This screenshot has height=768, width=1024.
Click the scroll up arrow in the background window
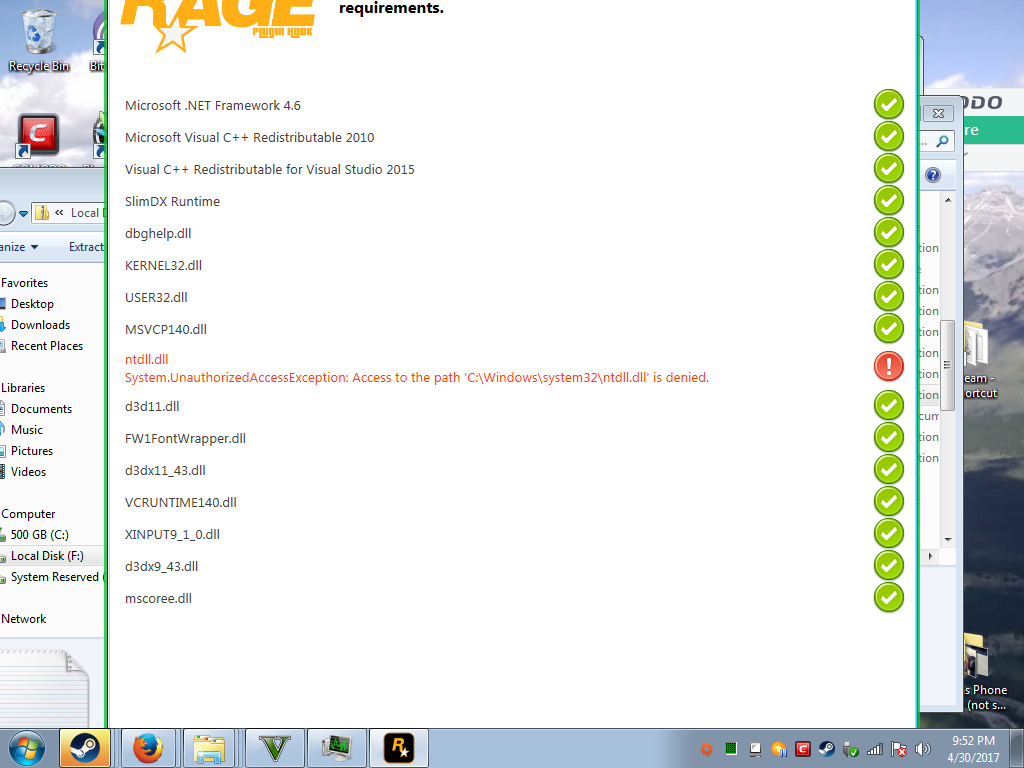948,200
